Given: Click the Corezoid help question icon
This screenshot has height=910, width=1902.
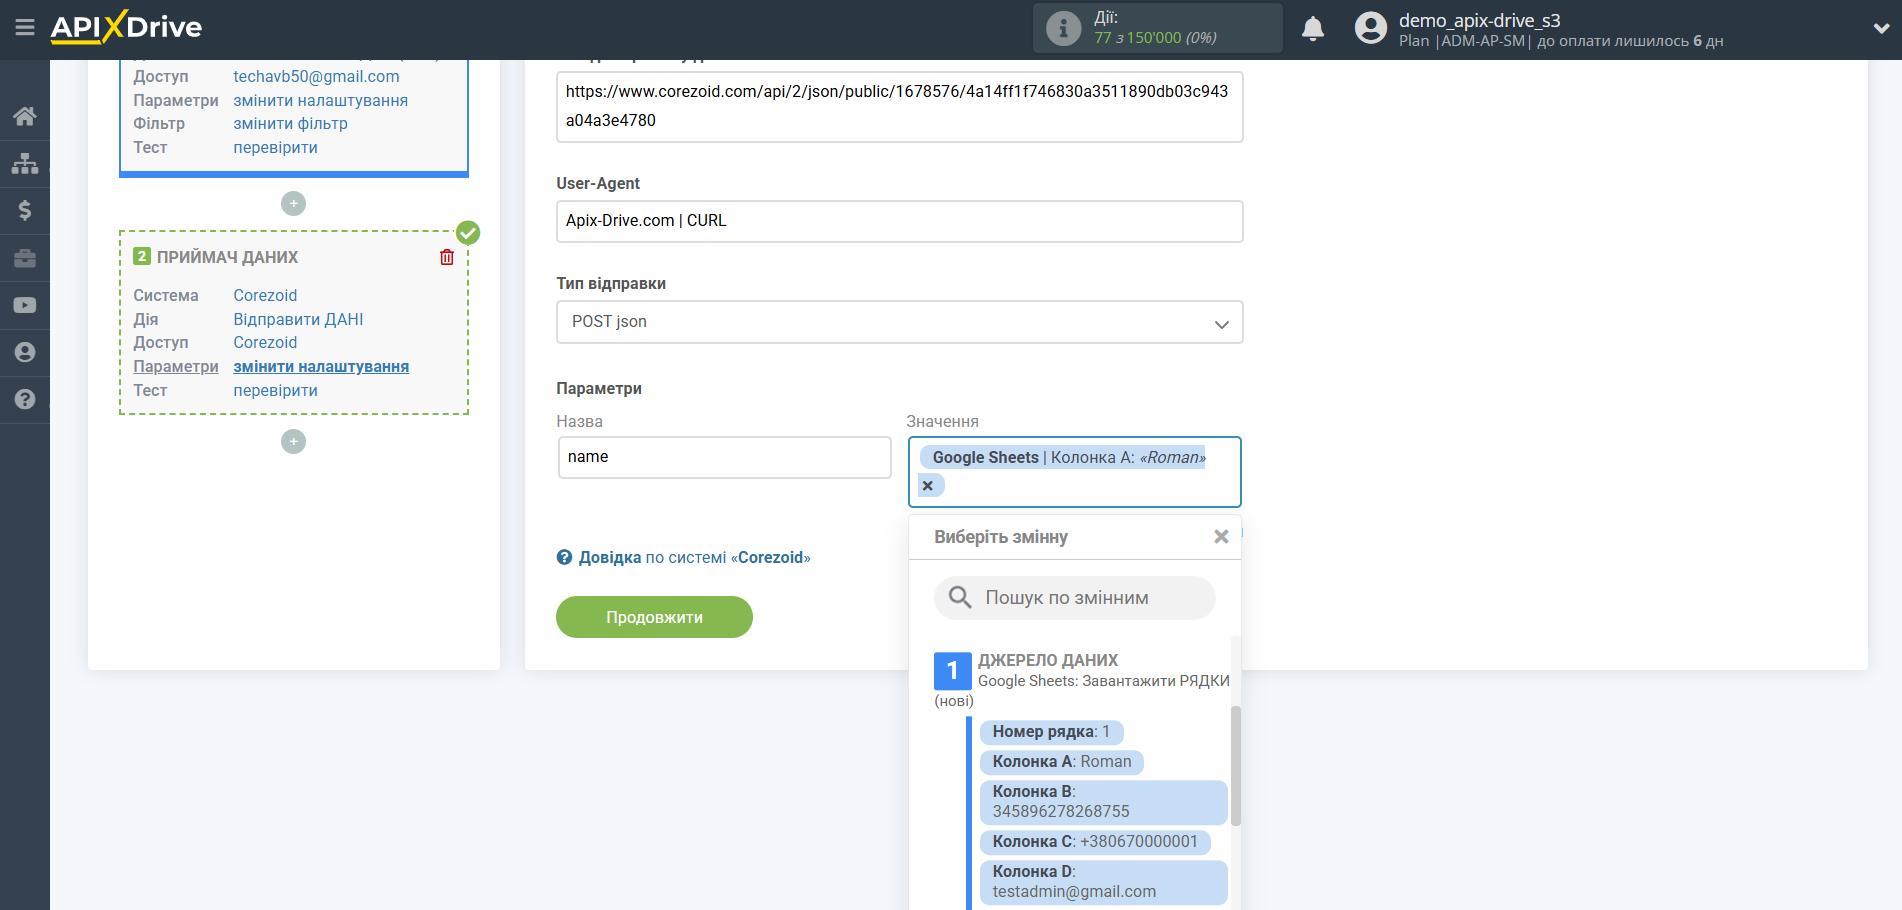Looking at the screenshot, I should click(564, 557).
